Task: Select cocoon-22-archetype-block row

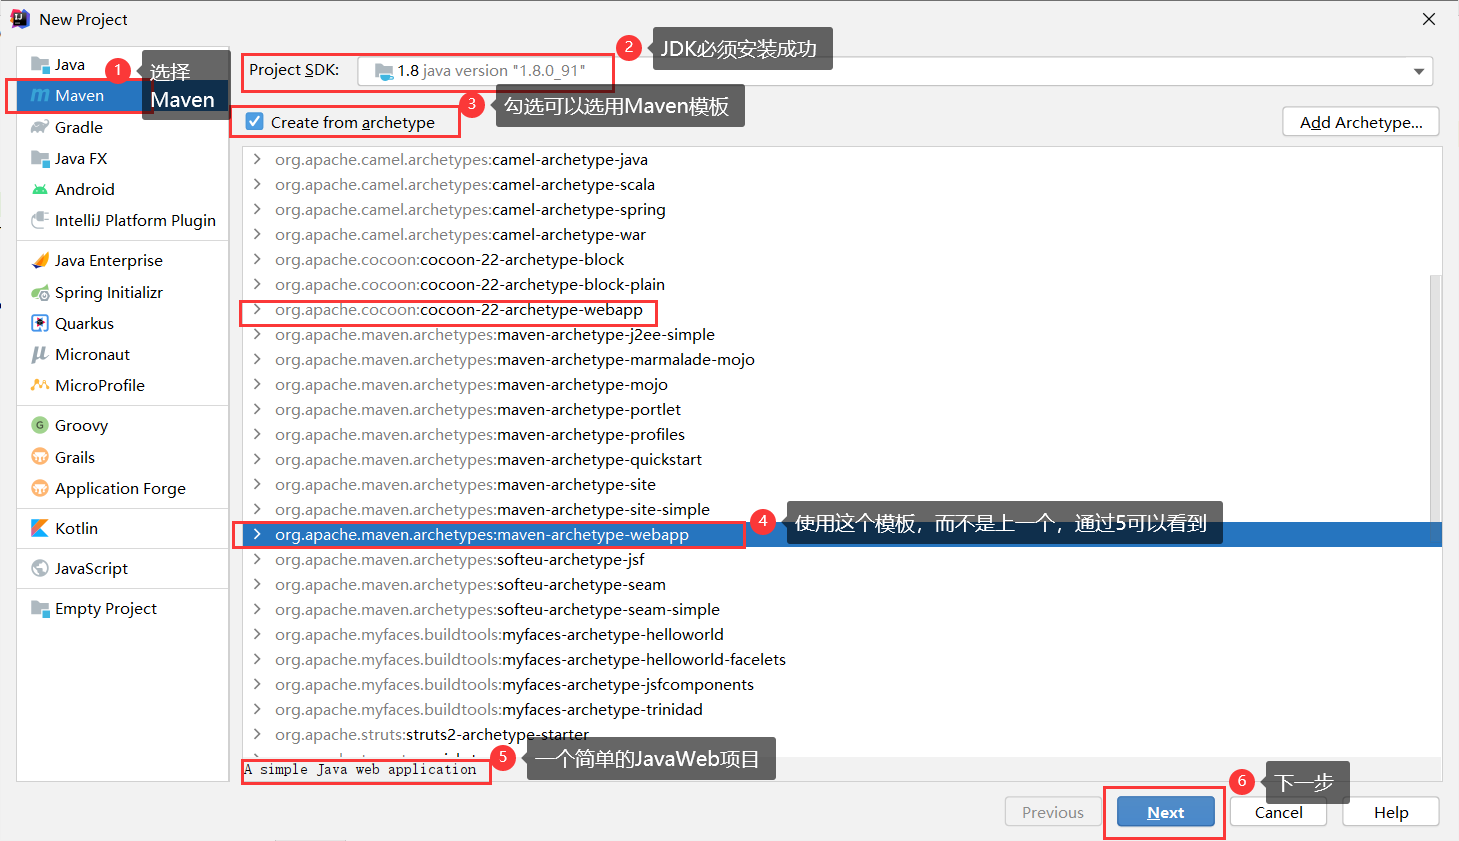Action: click(842, 259)
